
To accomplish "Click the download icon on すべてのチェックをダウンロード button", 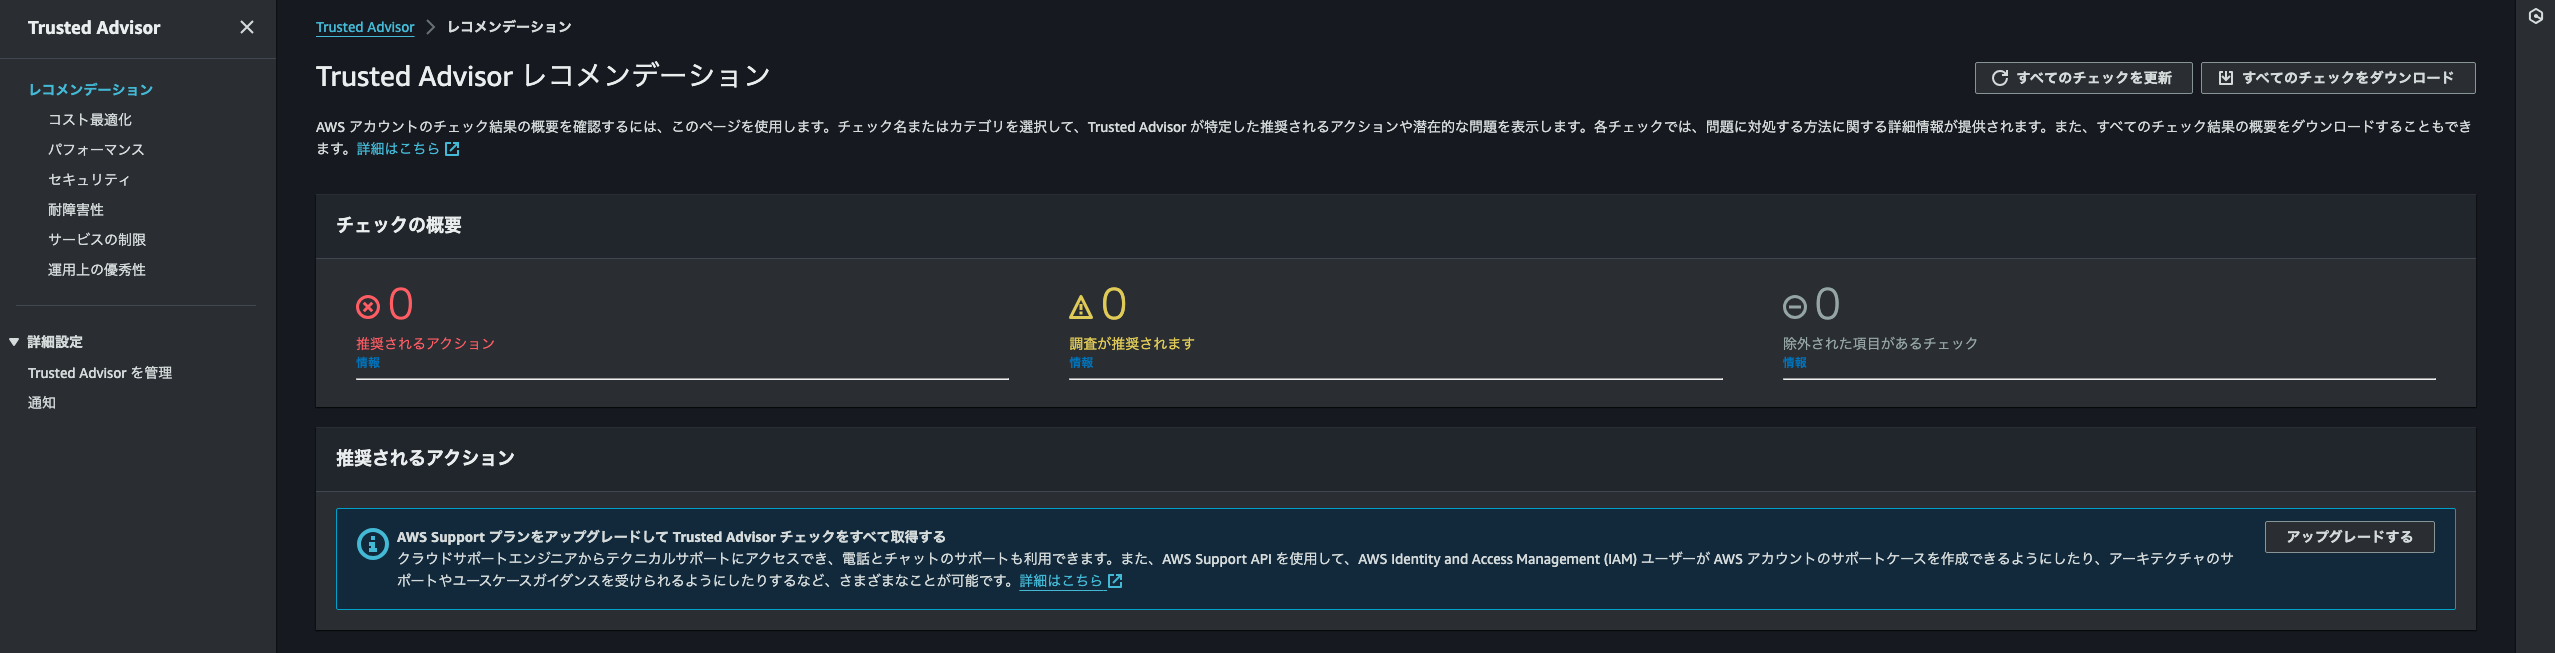I will click(2227, 76).
